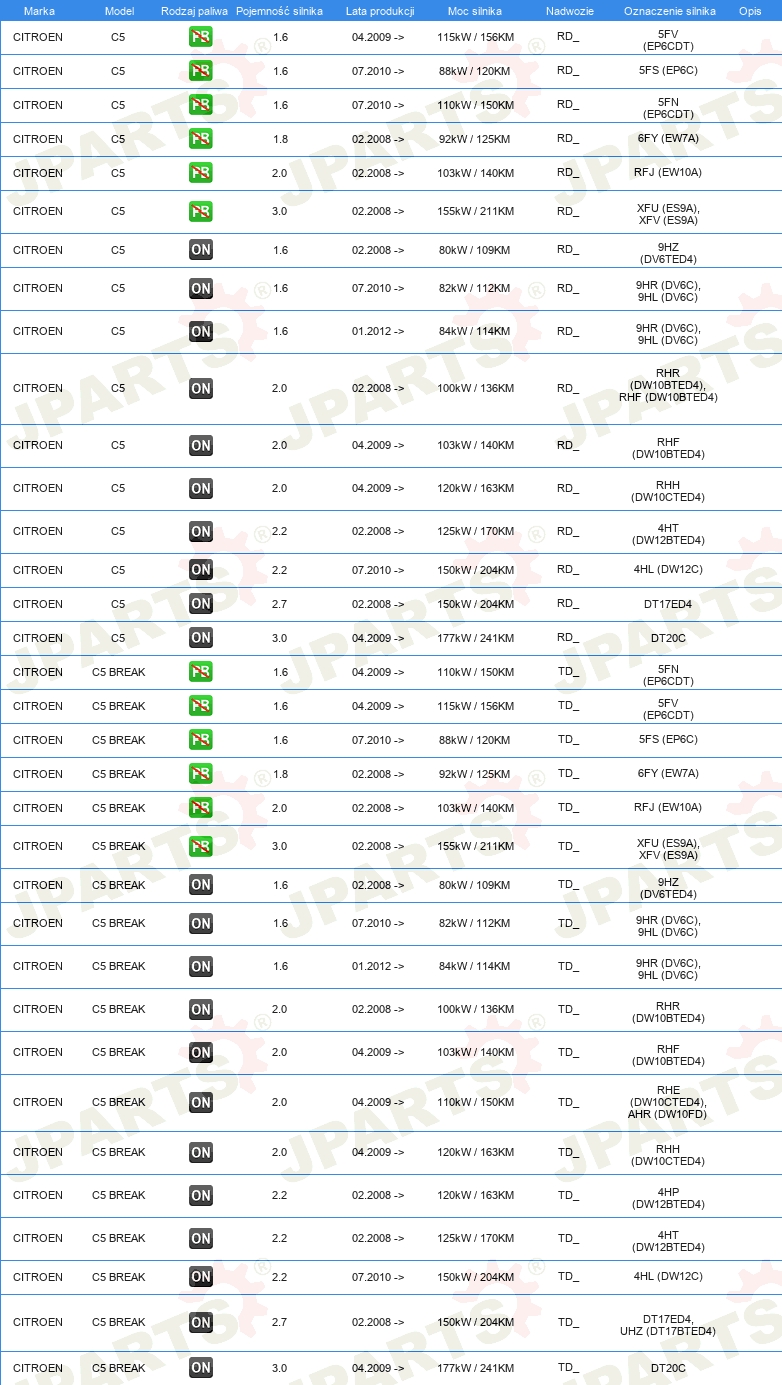Click the ON icon in C5 RD_ 125kW / 170KM row
The width and height of the screenshot is (782, 1385).
click(201, 532)
